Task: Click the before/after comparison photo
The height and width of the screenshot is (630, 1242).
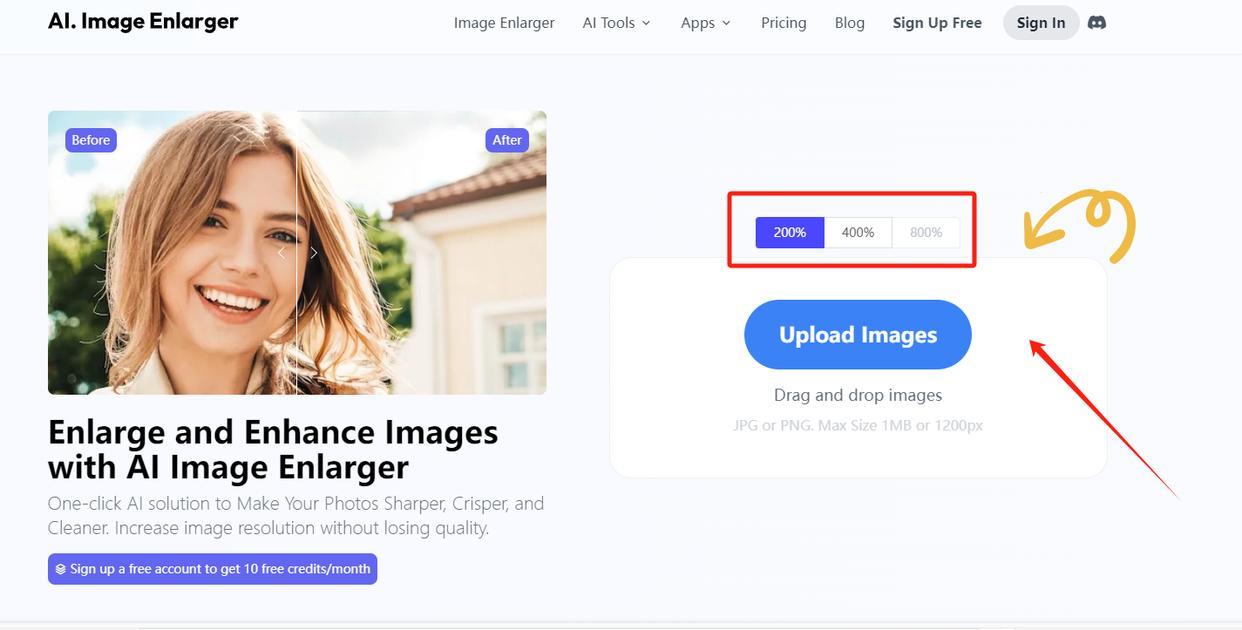Action: pyautogui.click(x=297, y=252)
